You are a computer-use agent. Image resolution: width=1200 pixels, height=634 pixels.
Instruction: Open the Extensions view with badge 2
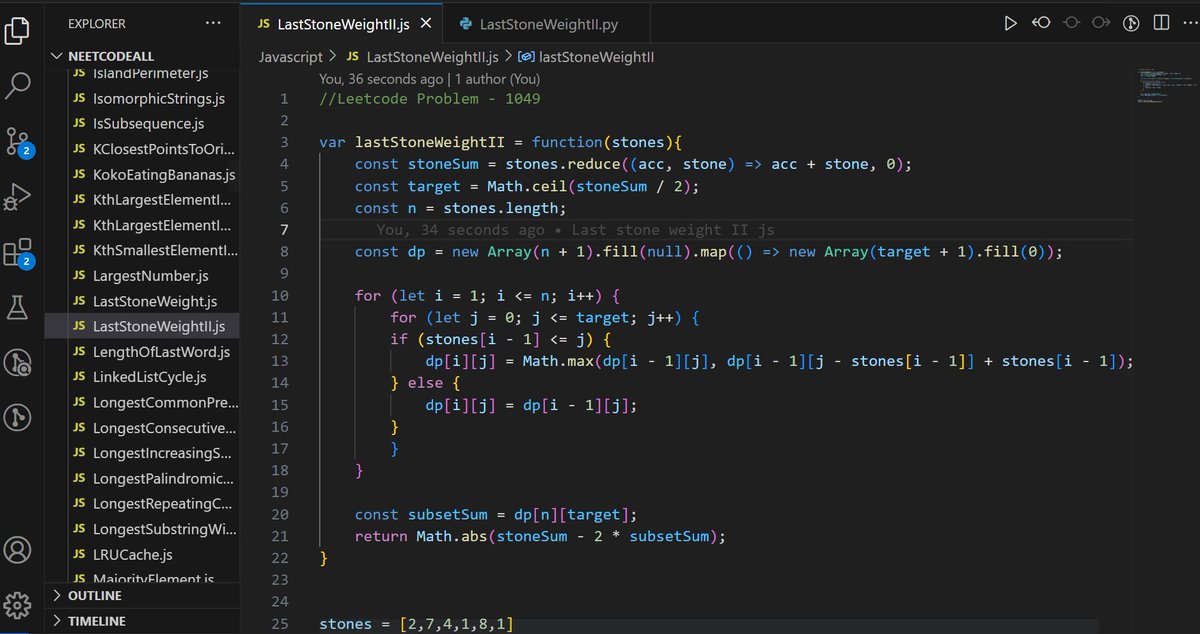(18, 252)
